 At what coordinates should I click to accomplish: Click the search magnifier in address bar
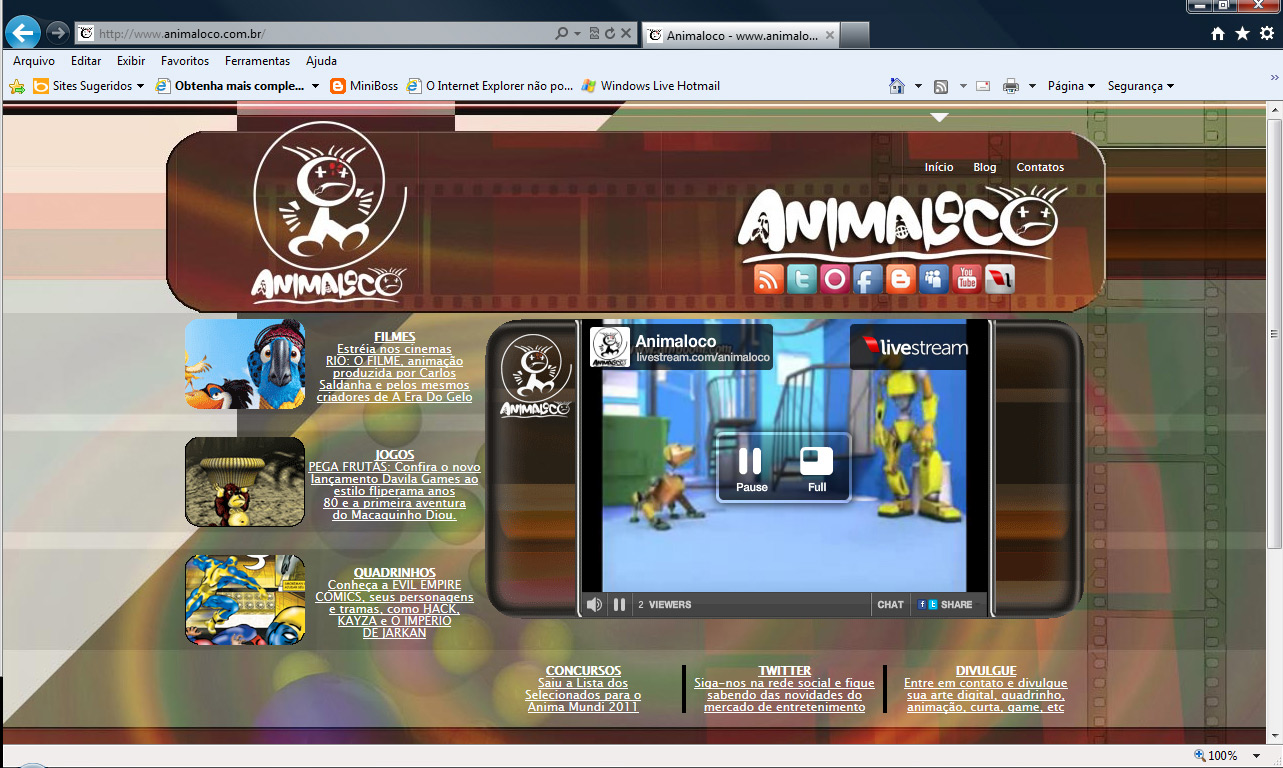click(562, 33)
